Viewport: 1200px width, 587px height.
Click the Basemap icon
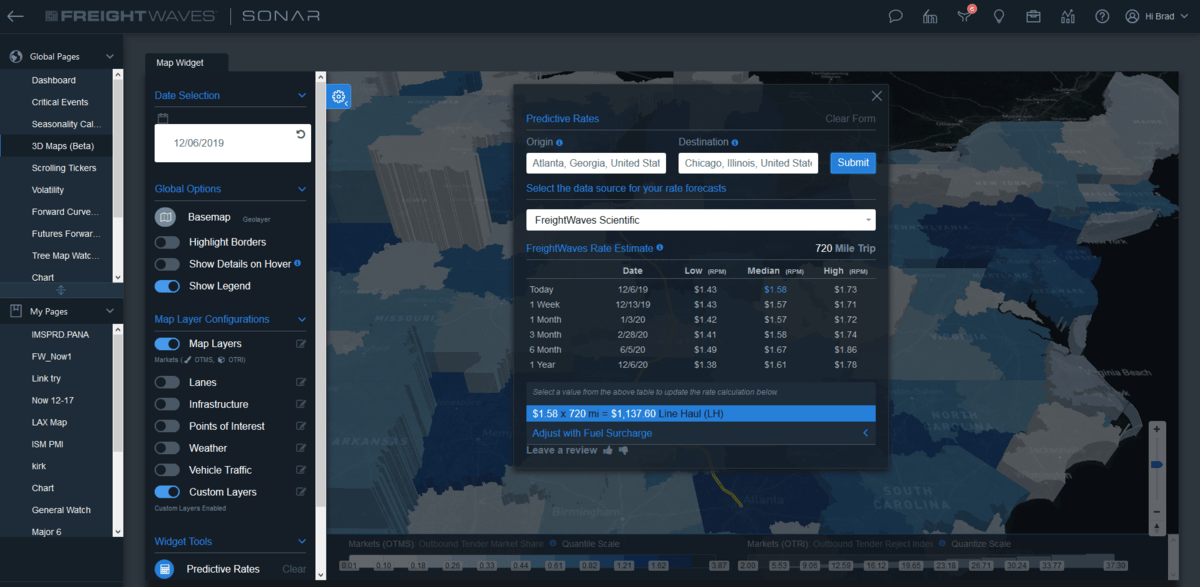pyautogui.click(x=165, y=217)
